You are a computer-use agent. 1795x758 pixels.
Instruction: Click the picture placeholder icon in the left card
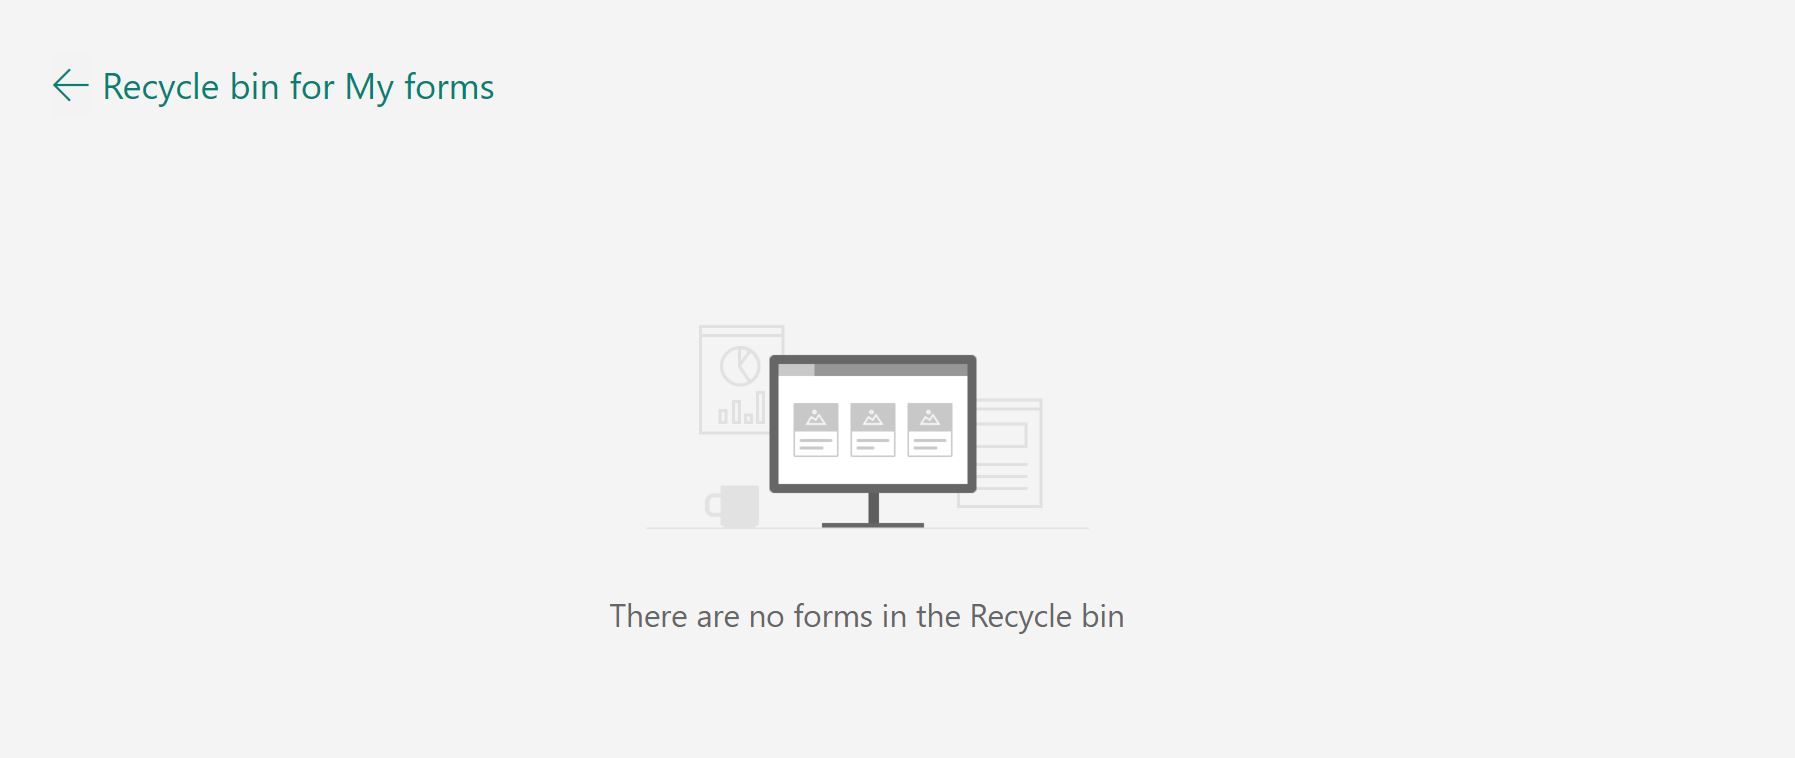point(816,417)
